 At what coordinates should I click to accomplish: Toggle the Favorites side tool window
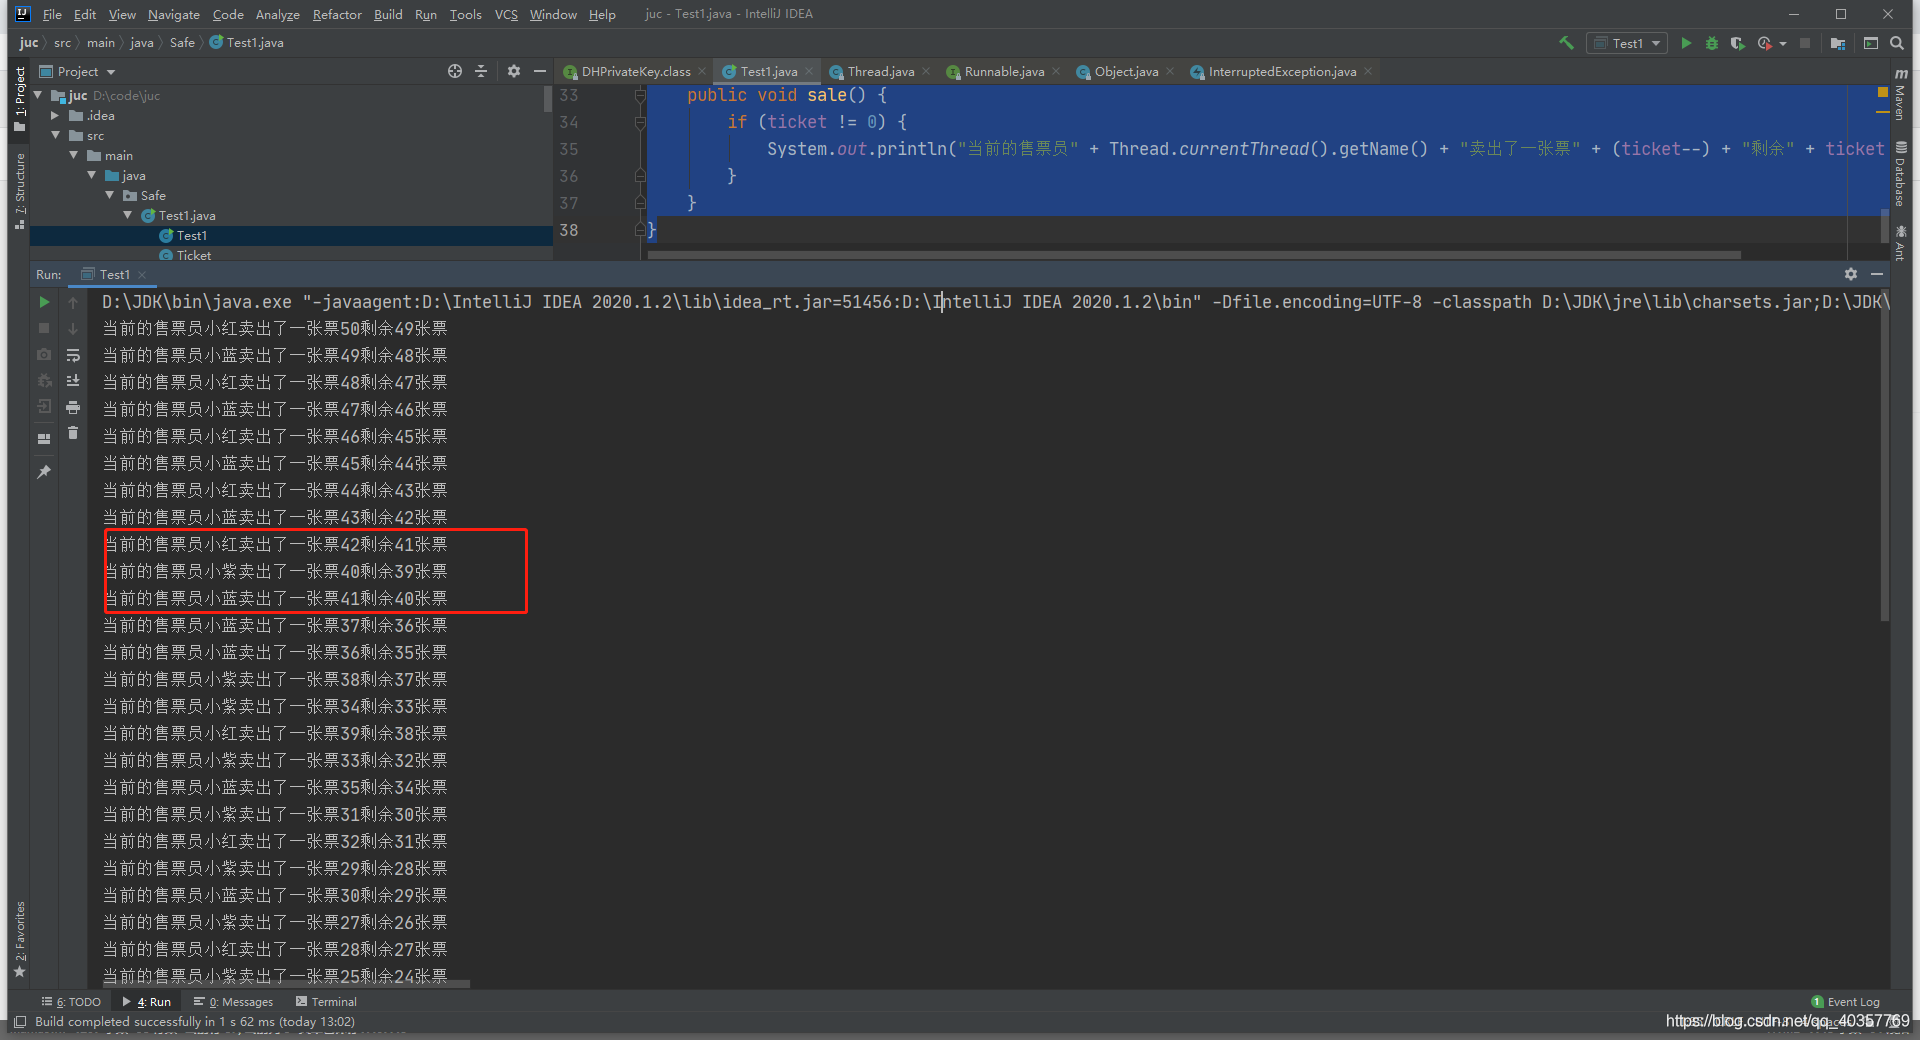pos(20,939)
